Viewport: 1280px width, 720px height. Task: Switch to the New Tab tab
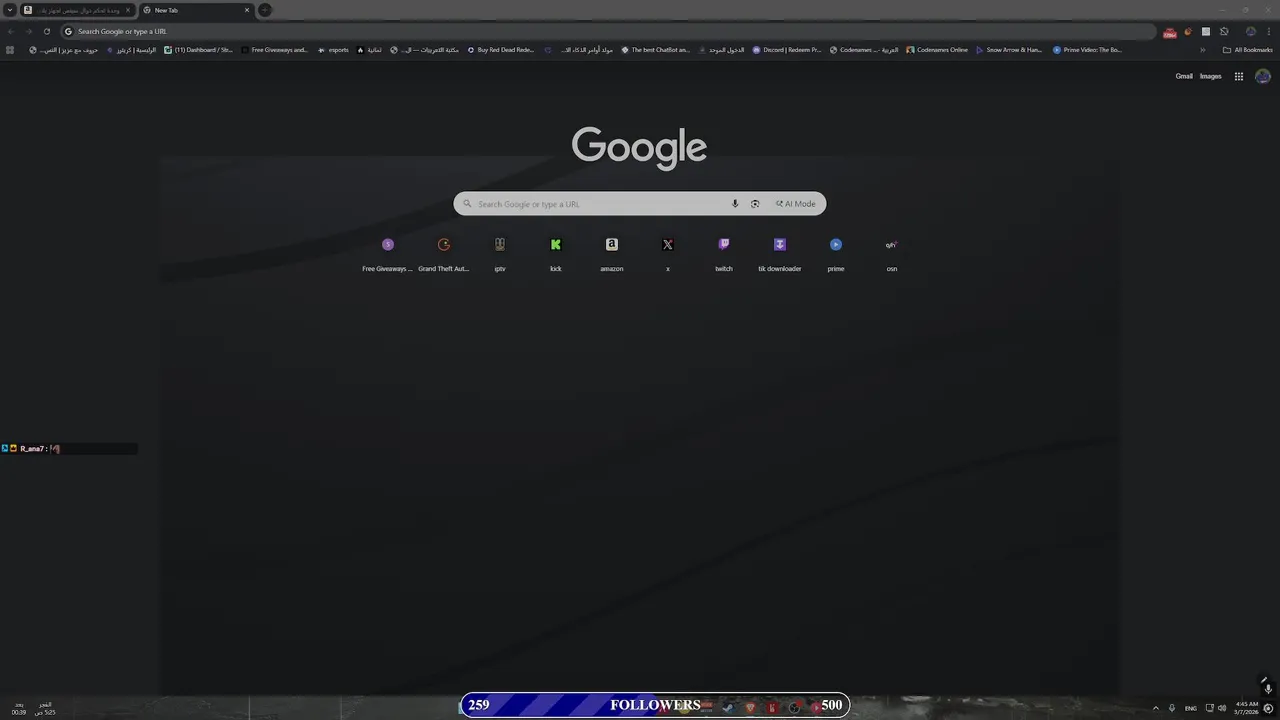pyautogui.click(x=195, y=10)
